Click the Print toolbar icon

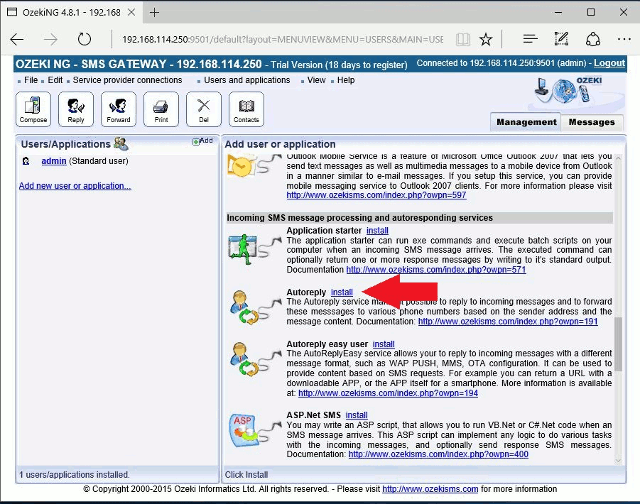point(161,109)
